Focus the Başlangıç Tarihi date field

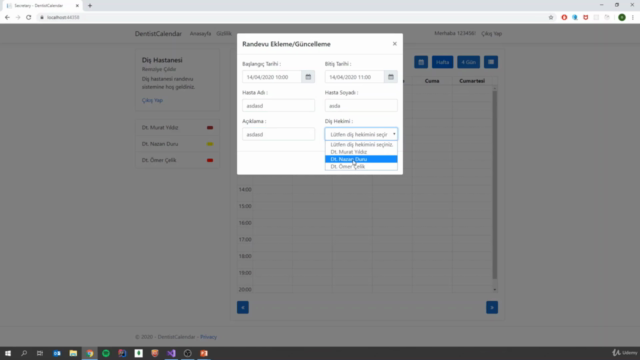[x=272, y=77]
